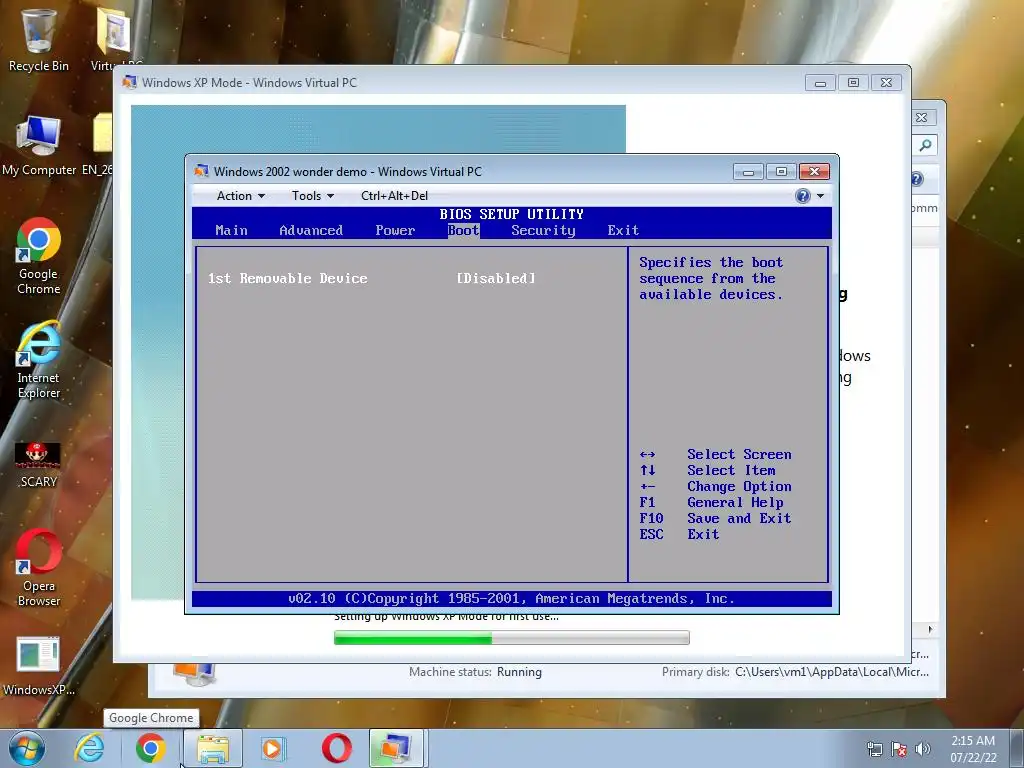1024x768 pixels.
Task: Click the [Disabled] option value
Action: 496,278
